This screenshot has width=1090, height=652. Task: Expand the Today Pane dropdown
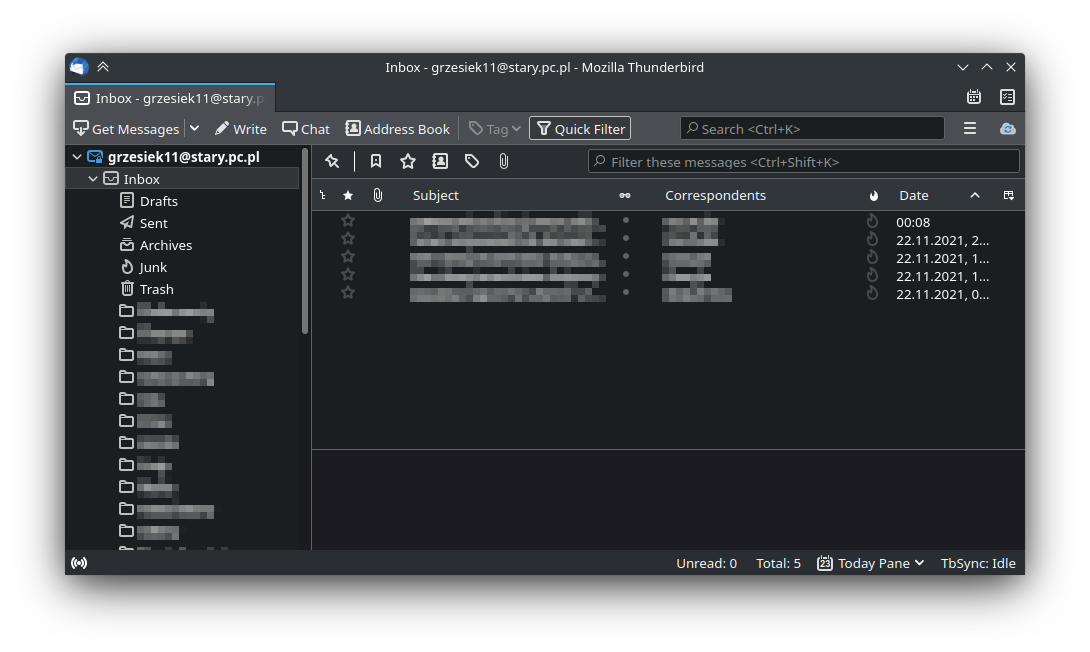coord(870,563)
